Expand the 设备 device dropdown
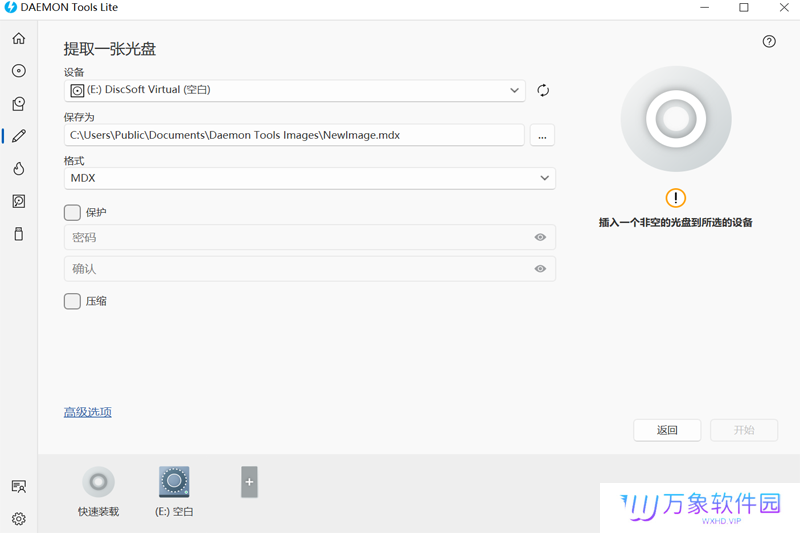The height and width of the screenshot is (533, 800). pos(295,90)
